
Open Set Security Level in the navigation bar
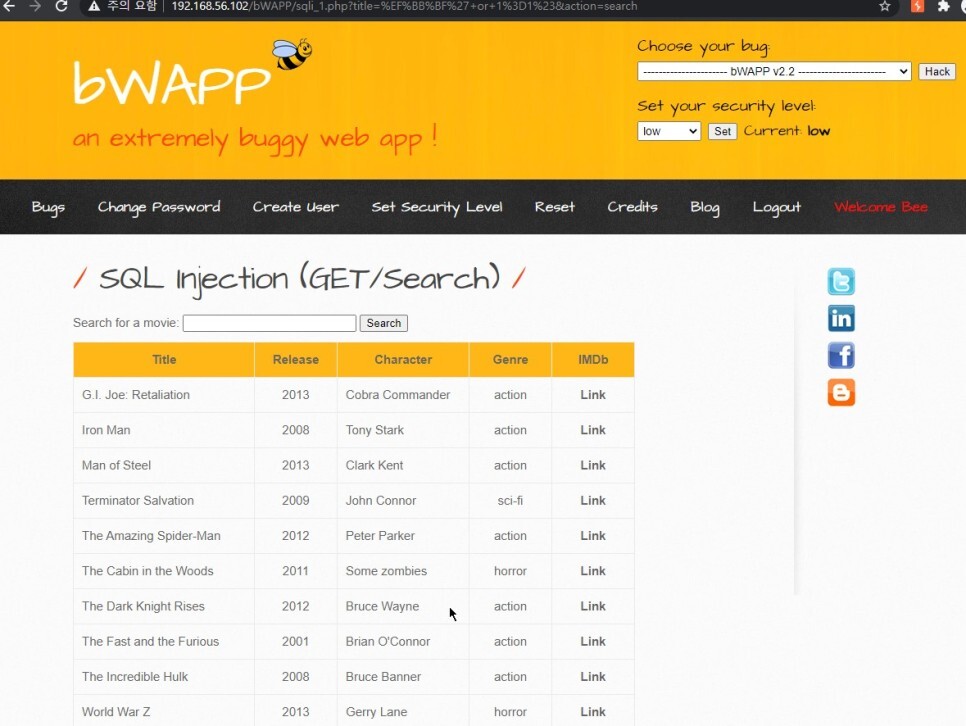point(437,207)
